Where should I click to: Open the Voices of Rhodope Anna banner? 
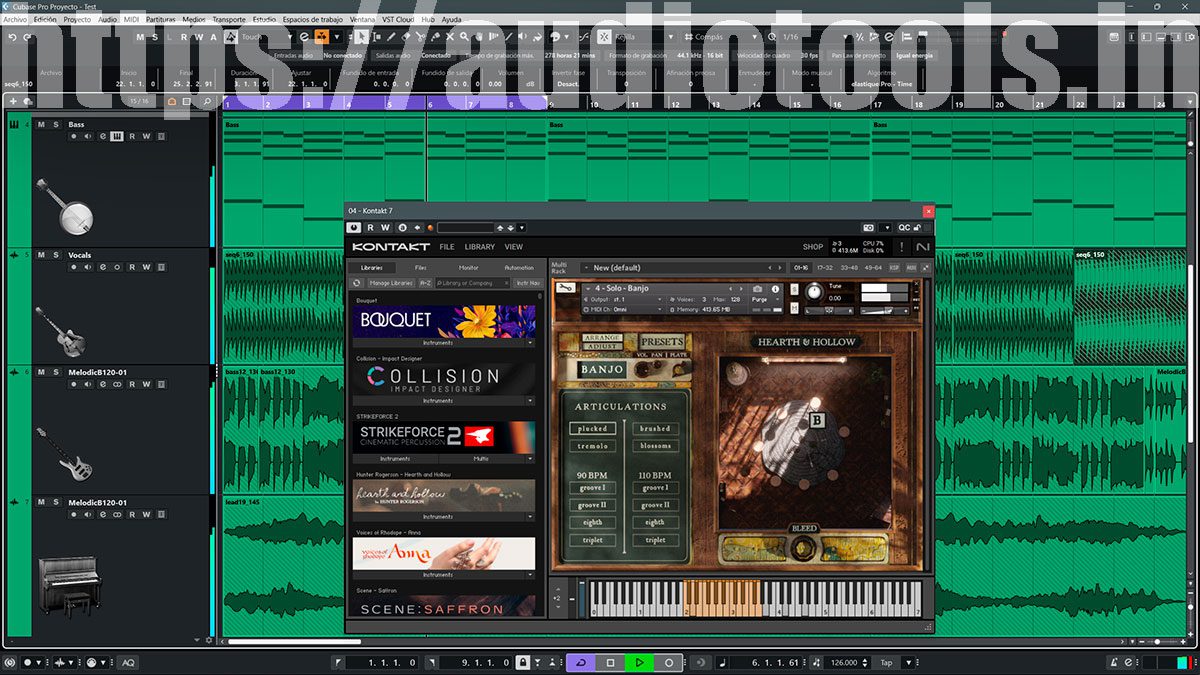click(444, 553)
